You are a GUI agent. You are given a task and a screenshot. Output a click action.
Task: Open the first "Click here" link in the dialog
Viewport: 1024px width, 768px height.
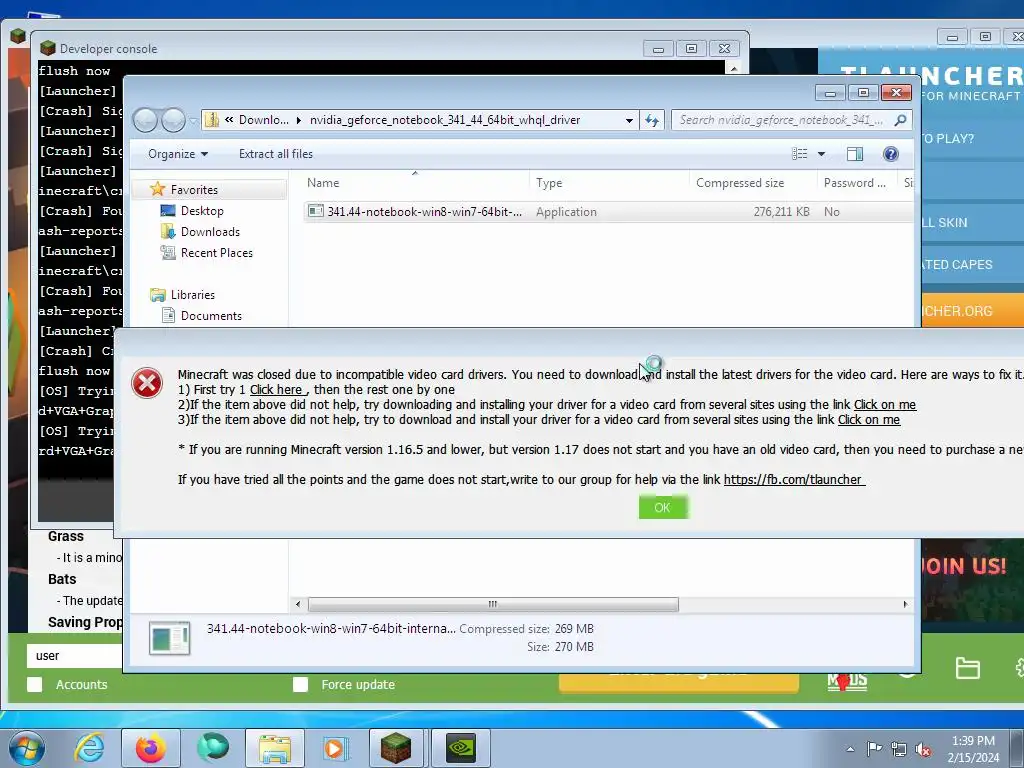[x=276, y=390]
